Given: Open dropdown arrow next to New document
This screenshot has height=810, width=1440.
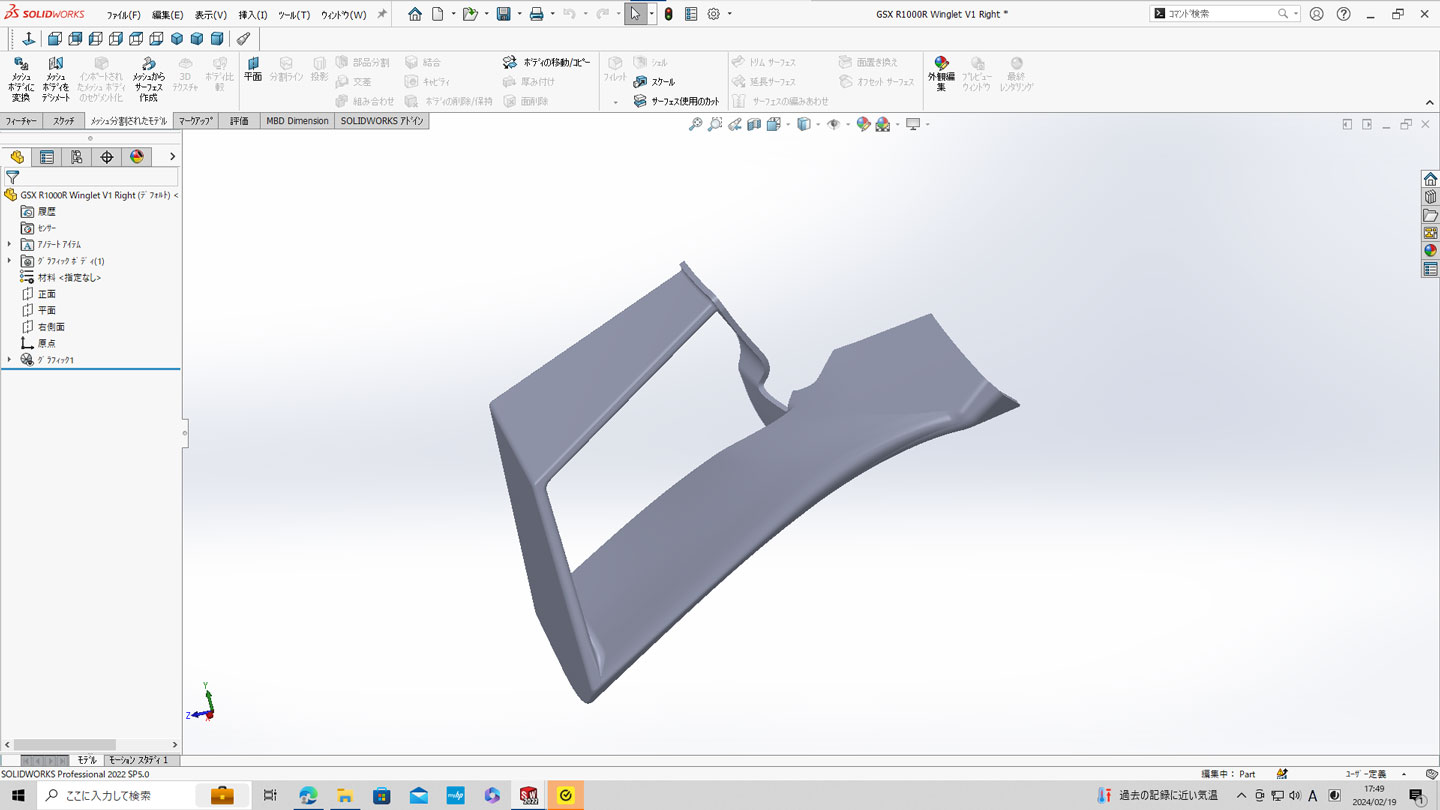Looking at the screenshot, I should coord(453,14).
